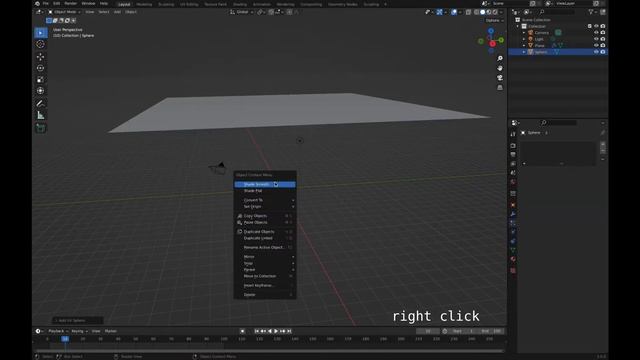The image size is (640, 360).
Task: Open the Select menu in viewport header
Action: (x=104, y=12)
